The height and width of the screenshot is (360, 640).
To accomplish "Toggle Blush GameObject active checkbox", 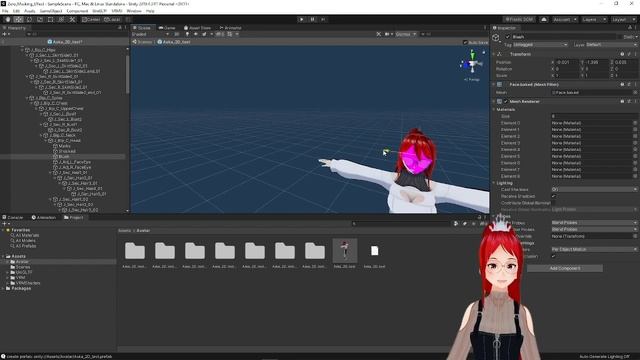I will (507, 37).
